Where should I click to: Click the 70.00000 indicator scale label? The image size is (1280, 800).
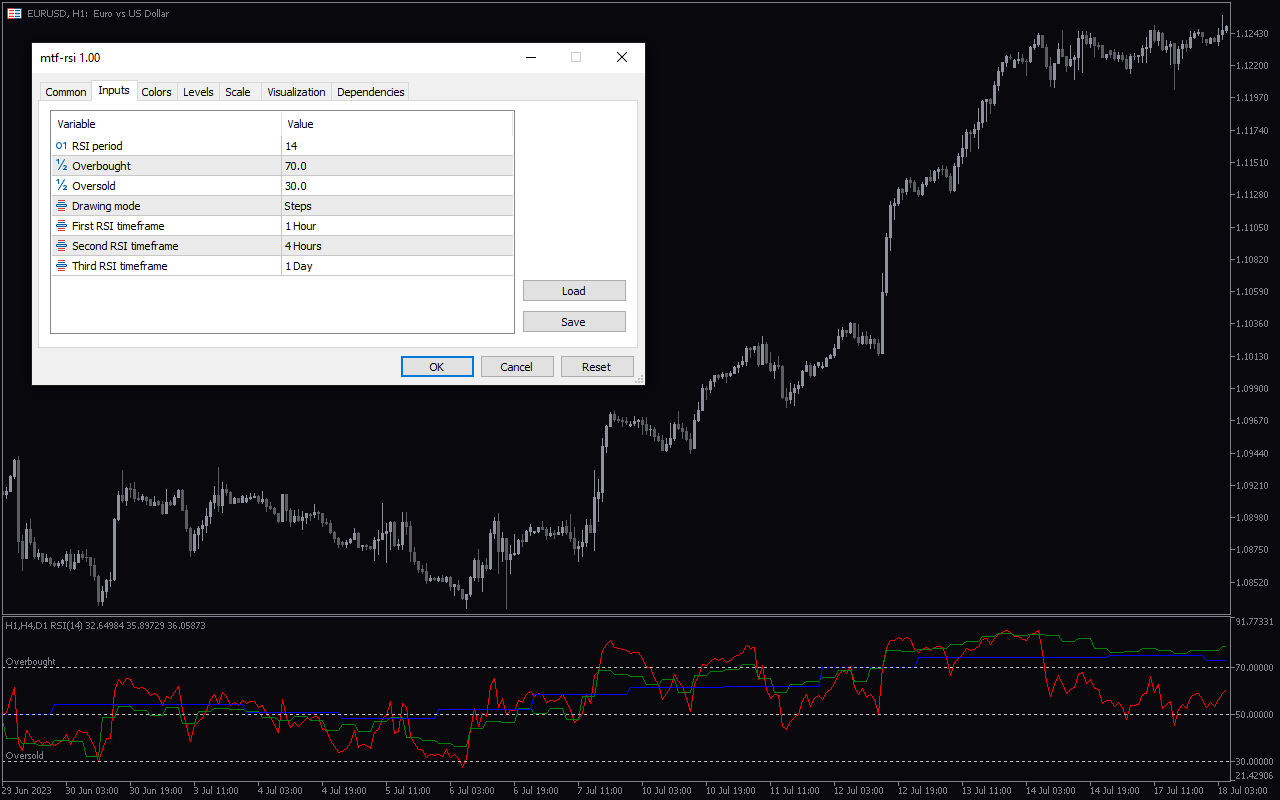click(x=1255, y=667)
